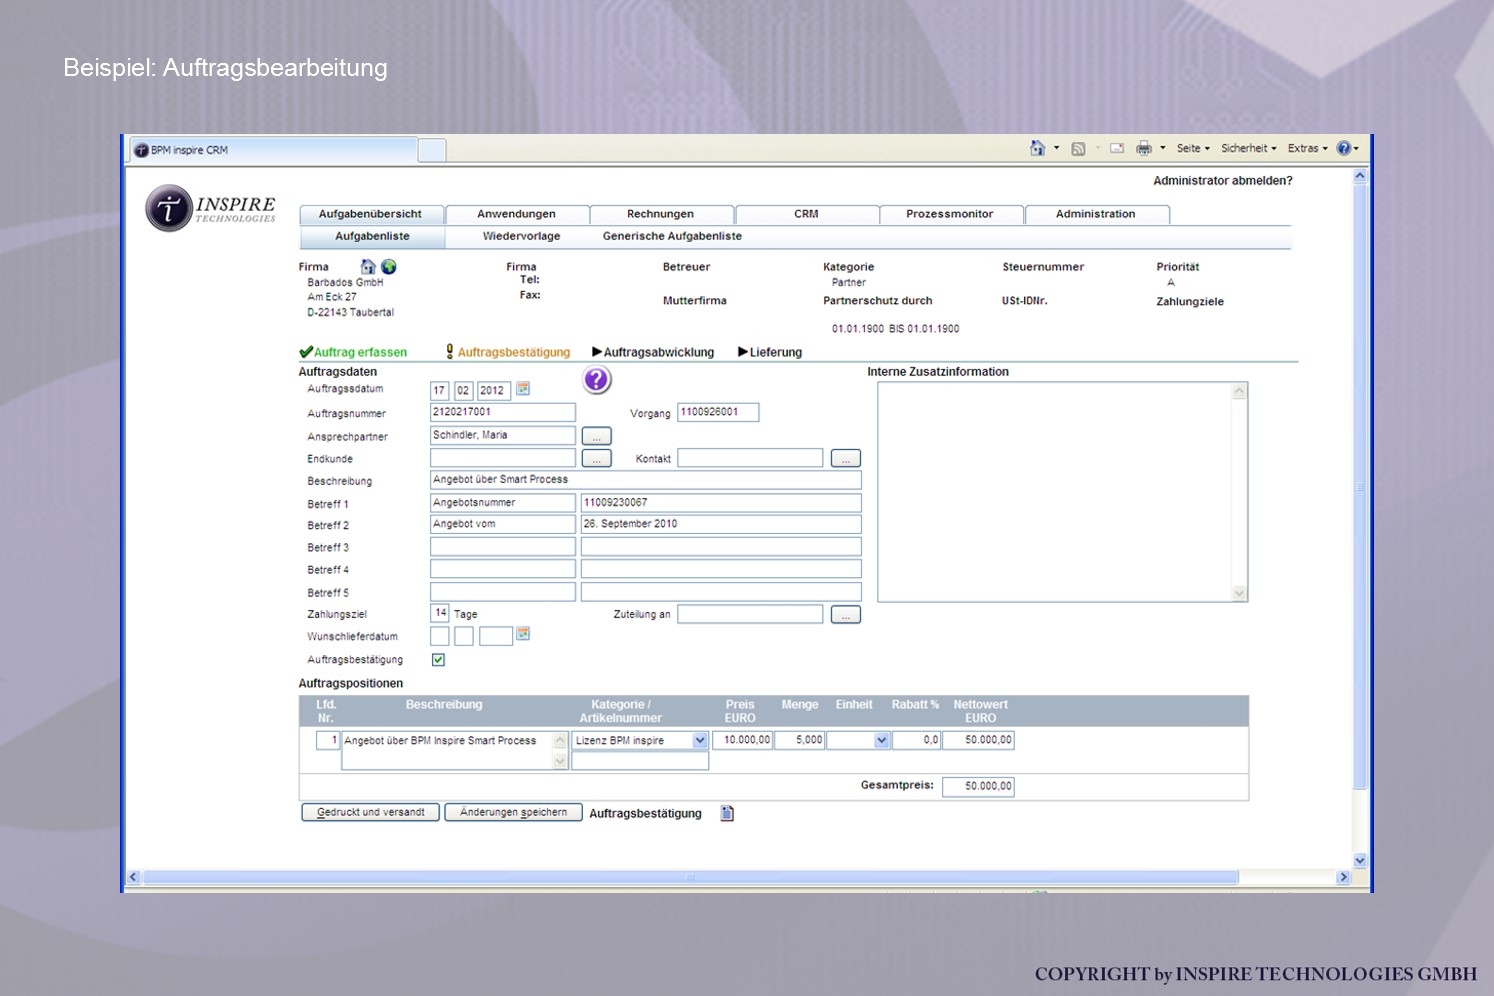1494x996 pixels.
Task: Click the horizontal scrollbar at the bottom
Action: (690, 877)
